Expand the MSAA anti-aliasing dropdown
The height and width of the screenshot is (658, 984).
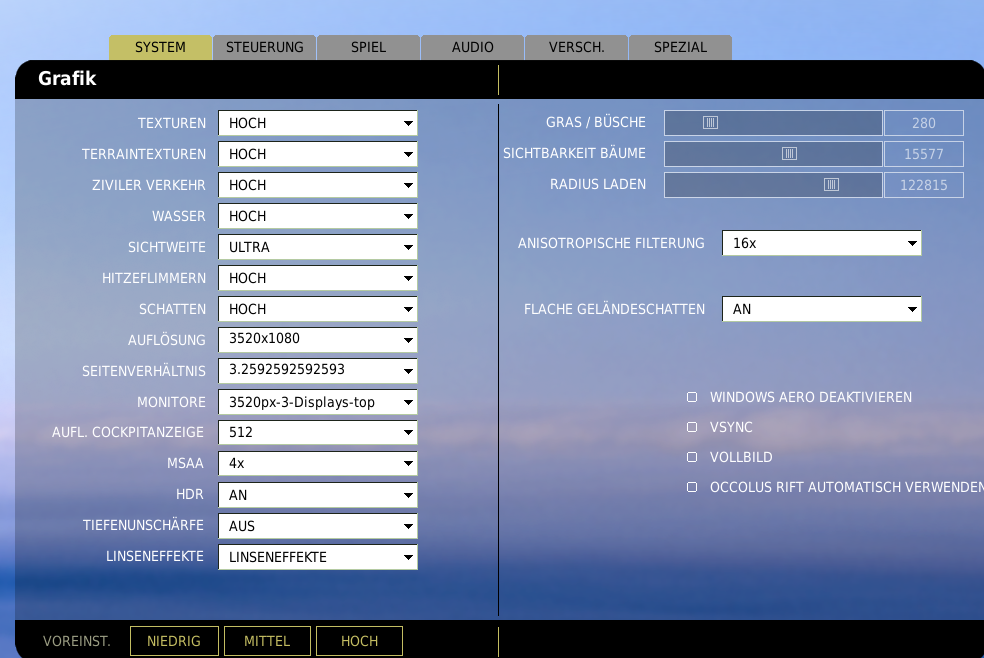(317, 464)
